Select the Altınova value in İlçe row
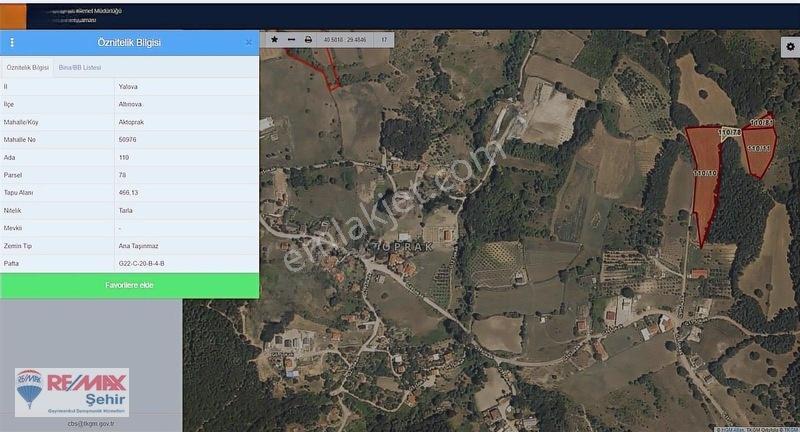 tap(130, 104)
